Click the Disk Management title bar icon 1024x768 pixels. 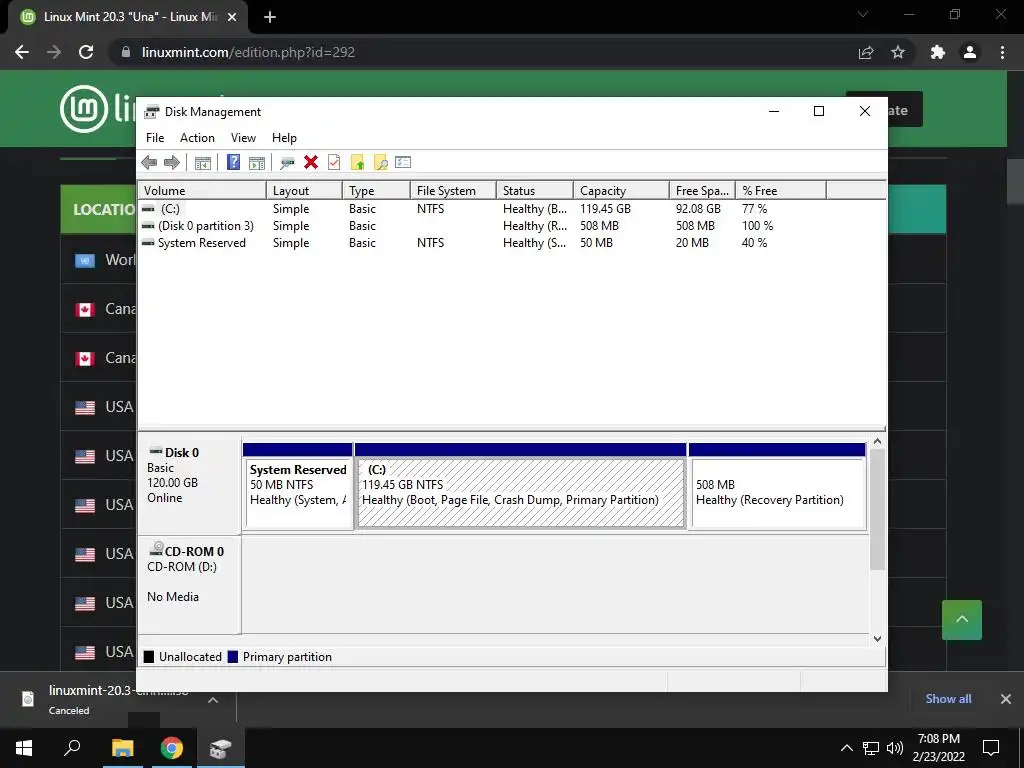coord(152,112)
